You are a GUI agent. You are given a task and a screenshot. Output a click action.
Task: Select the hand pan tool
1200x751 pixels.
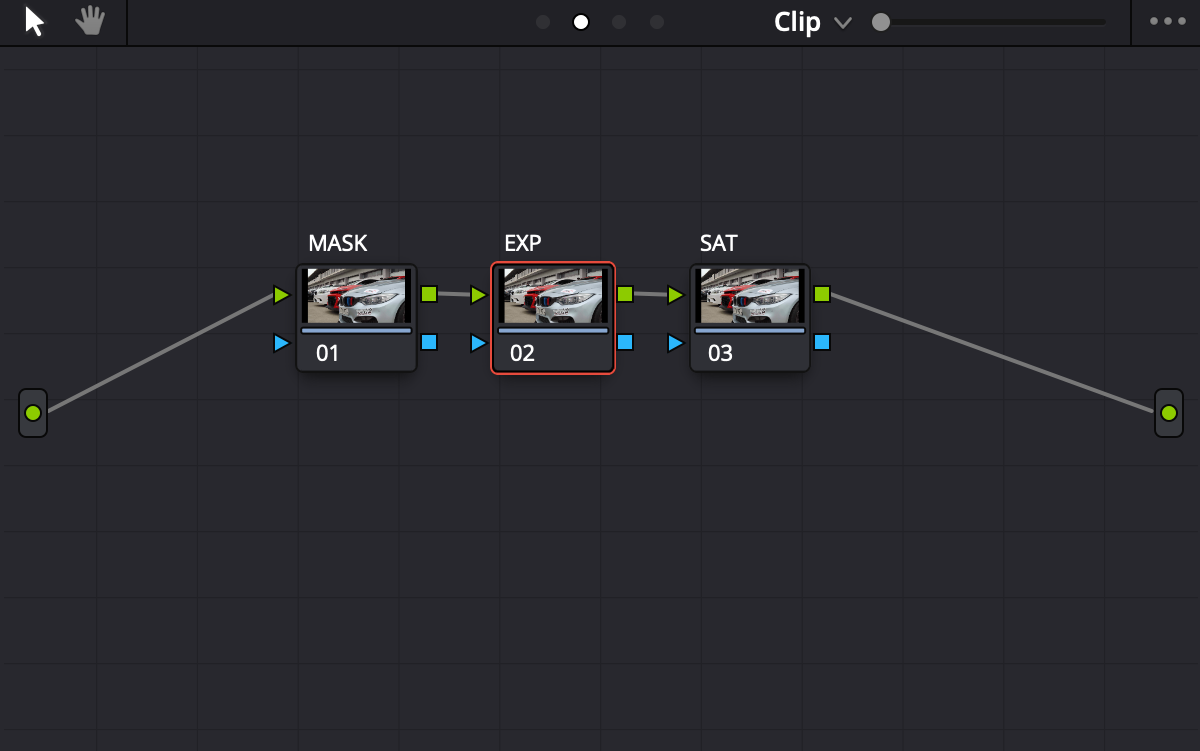point(89,21)
